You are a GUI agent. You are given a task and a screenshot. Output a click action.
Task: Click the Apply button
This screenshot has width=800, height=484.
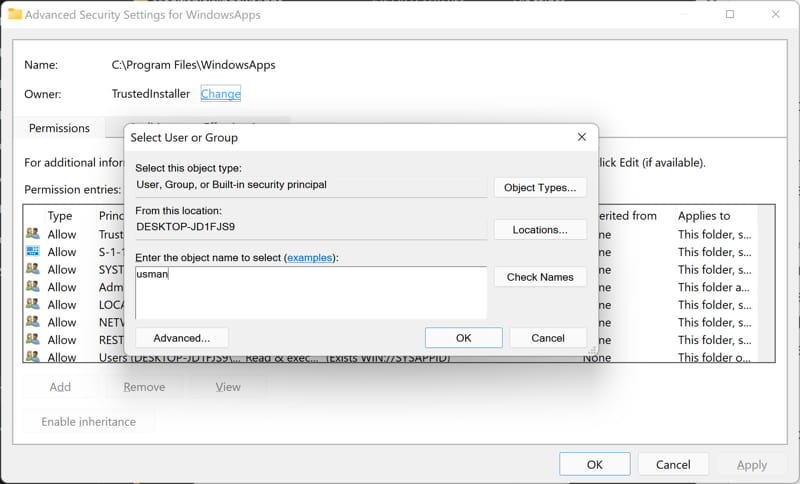(752, 465)
